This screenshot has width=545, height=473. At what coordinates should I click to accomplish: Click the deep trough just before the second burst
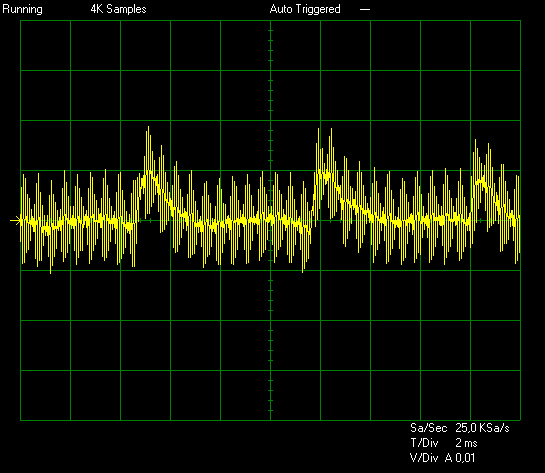click(x=303, y=271)
